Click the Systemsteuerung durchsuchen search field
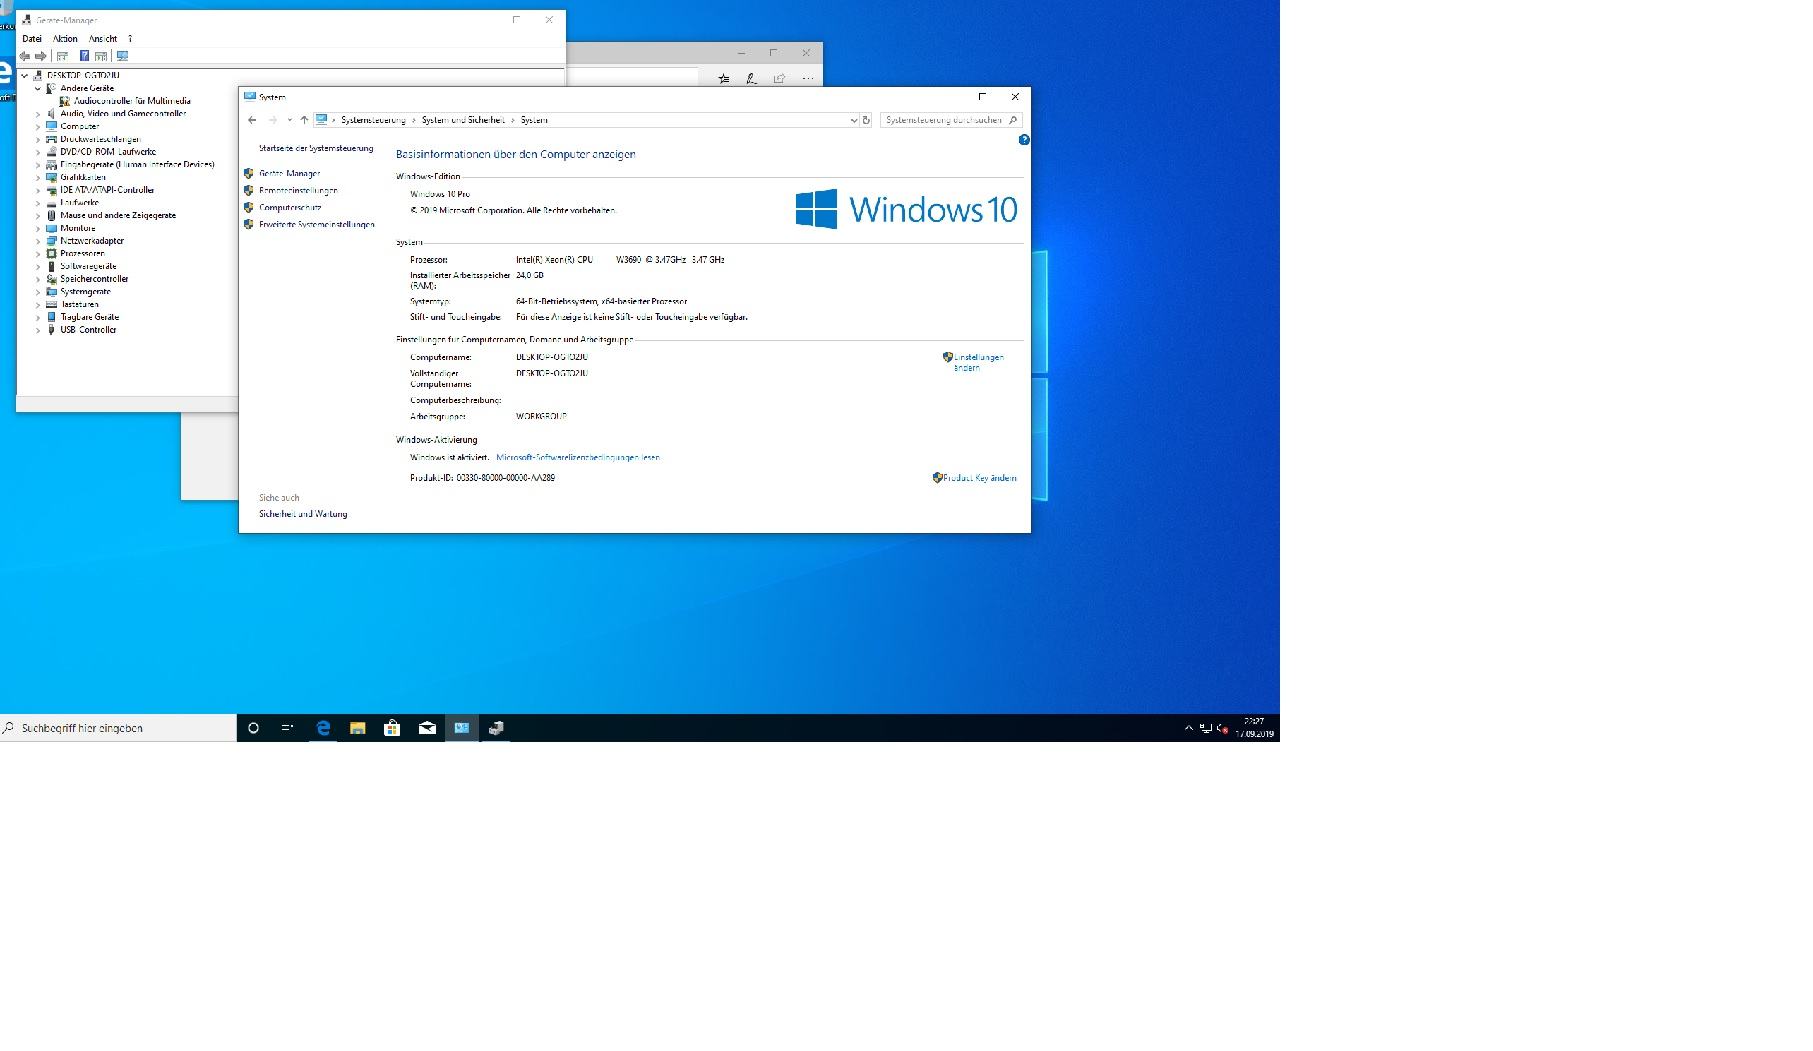 click(950, 120)
